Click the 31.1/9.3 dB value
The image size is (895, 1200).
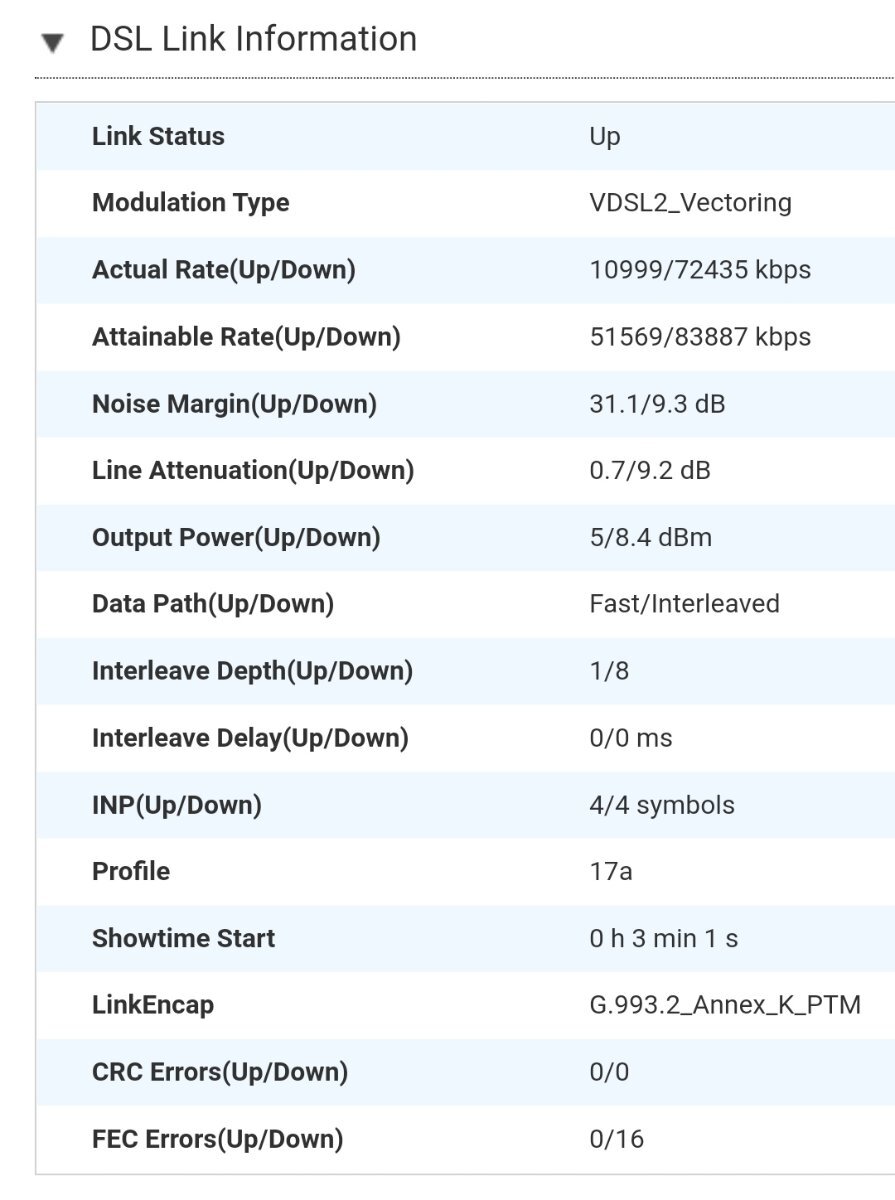point(657,404)
